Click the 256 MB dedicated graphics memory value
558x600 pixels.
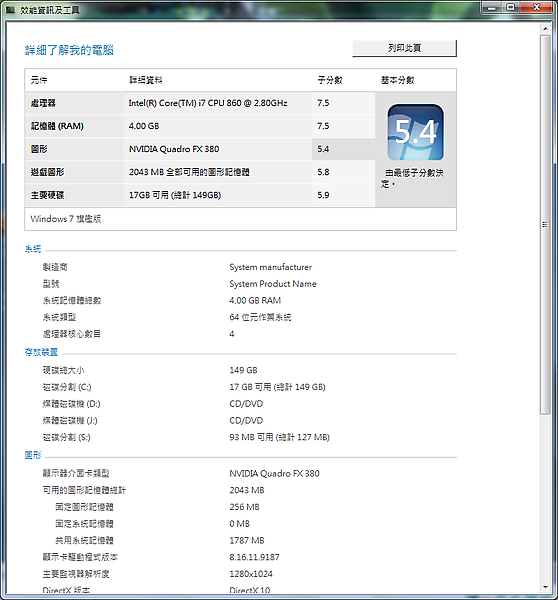(x=244, y=507)
